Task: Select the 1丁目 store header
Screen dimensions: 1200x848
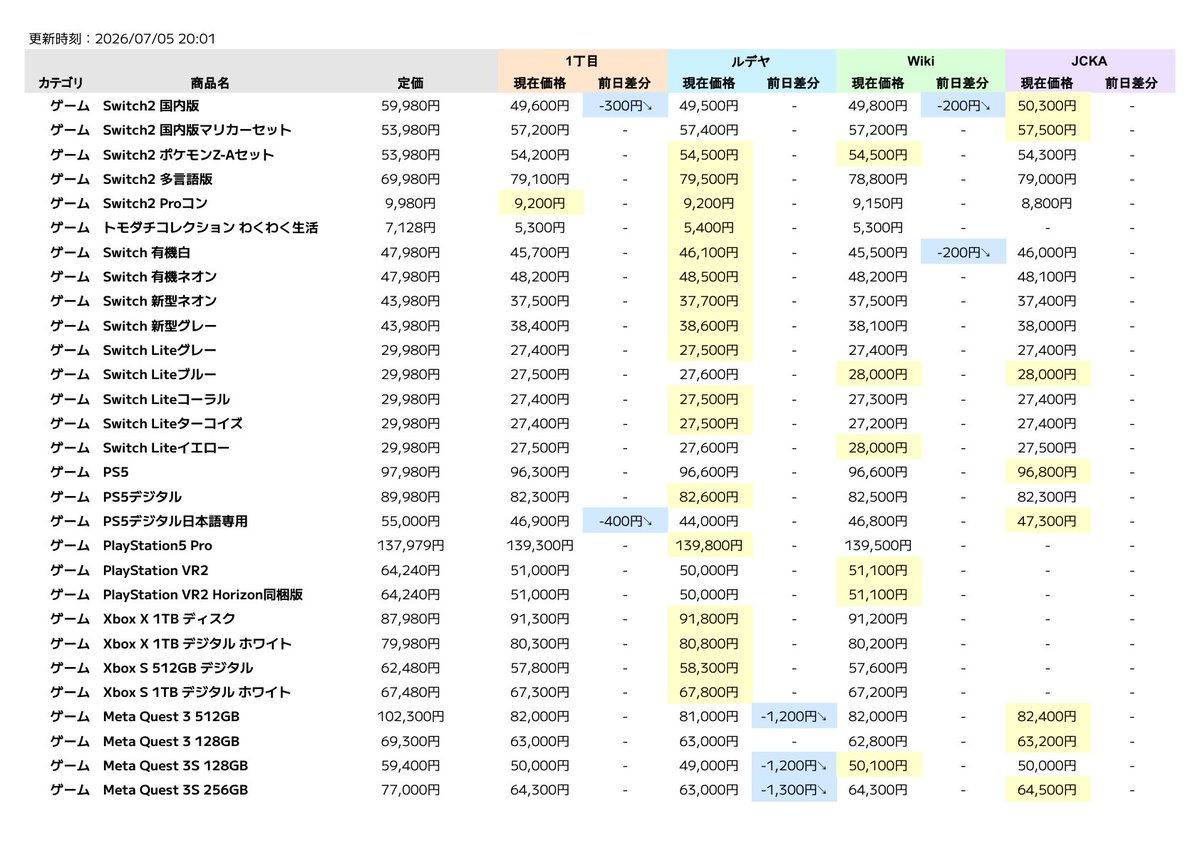Action: 582,61
